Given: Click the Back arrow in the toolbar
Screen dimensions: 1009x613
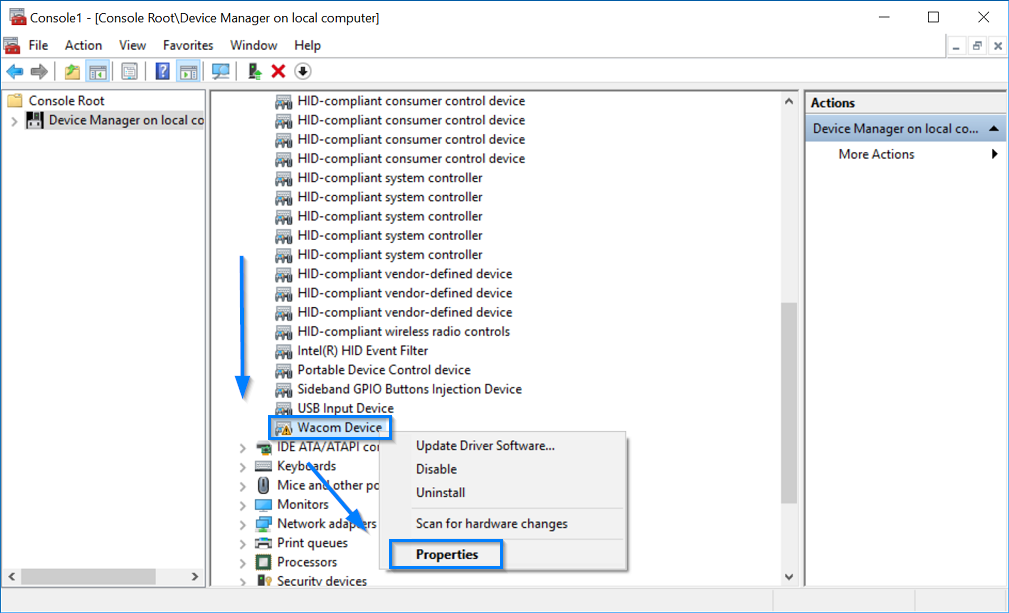Looking at the screenshot, I should coord(15,71).
